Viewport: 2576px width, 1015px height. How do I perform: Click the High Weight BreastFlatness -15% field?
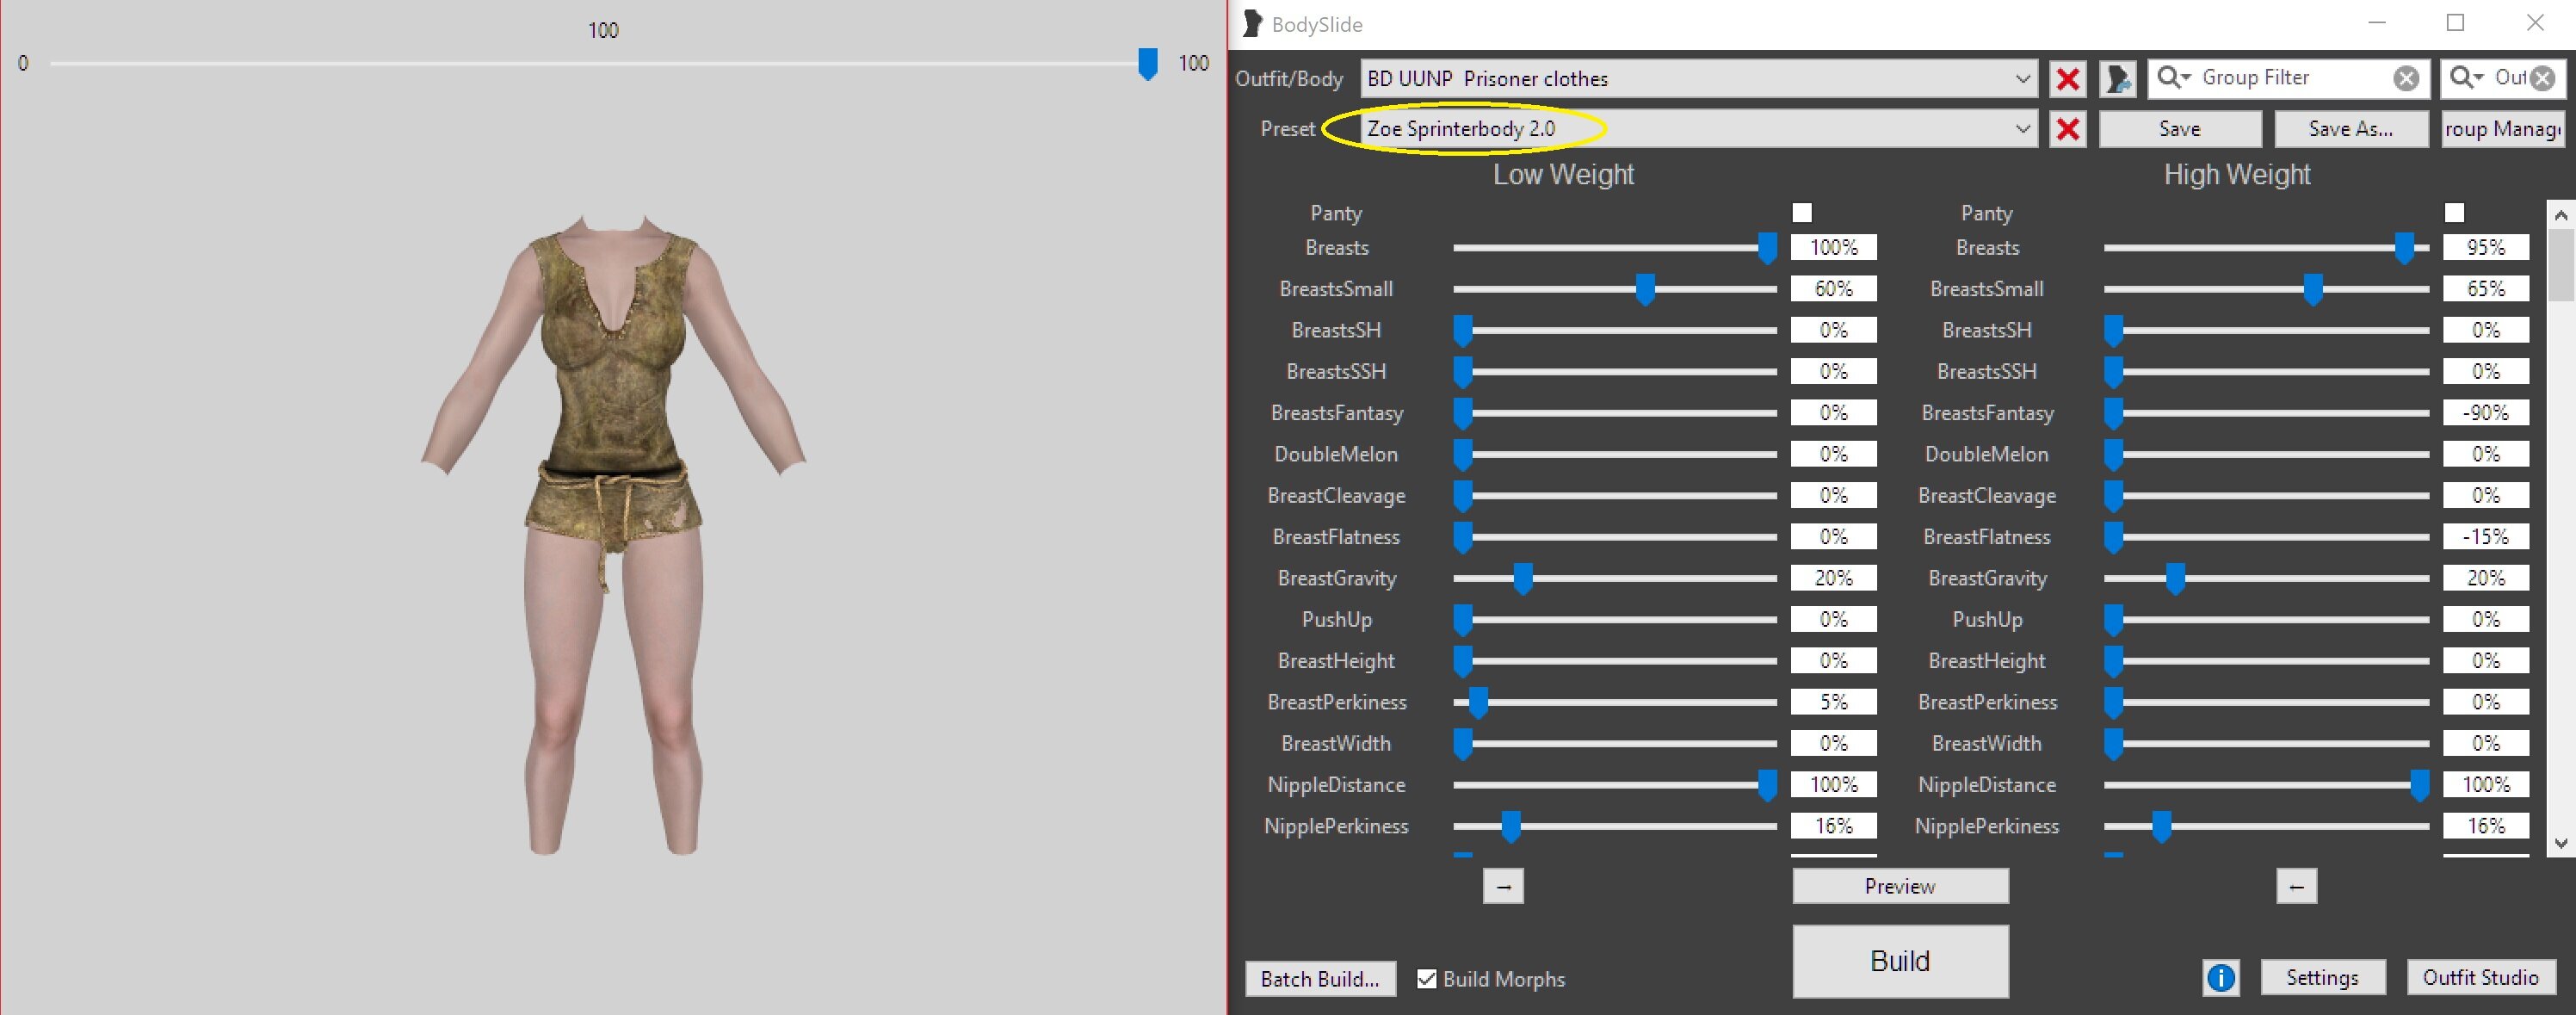(2486, 537)
